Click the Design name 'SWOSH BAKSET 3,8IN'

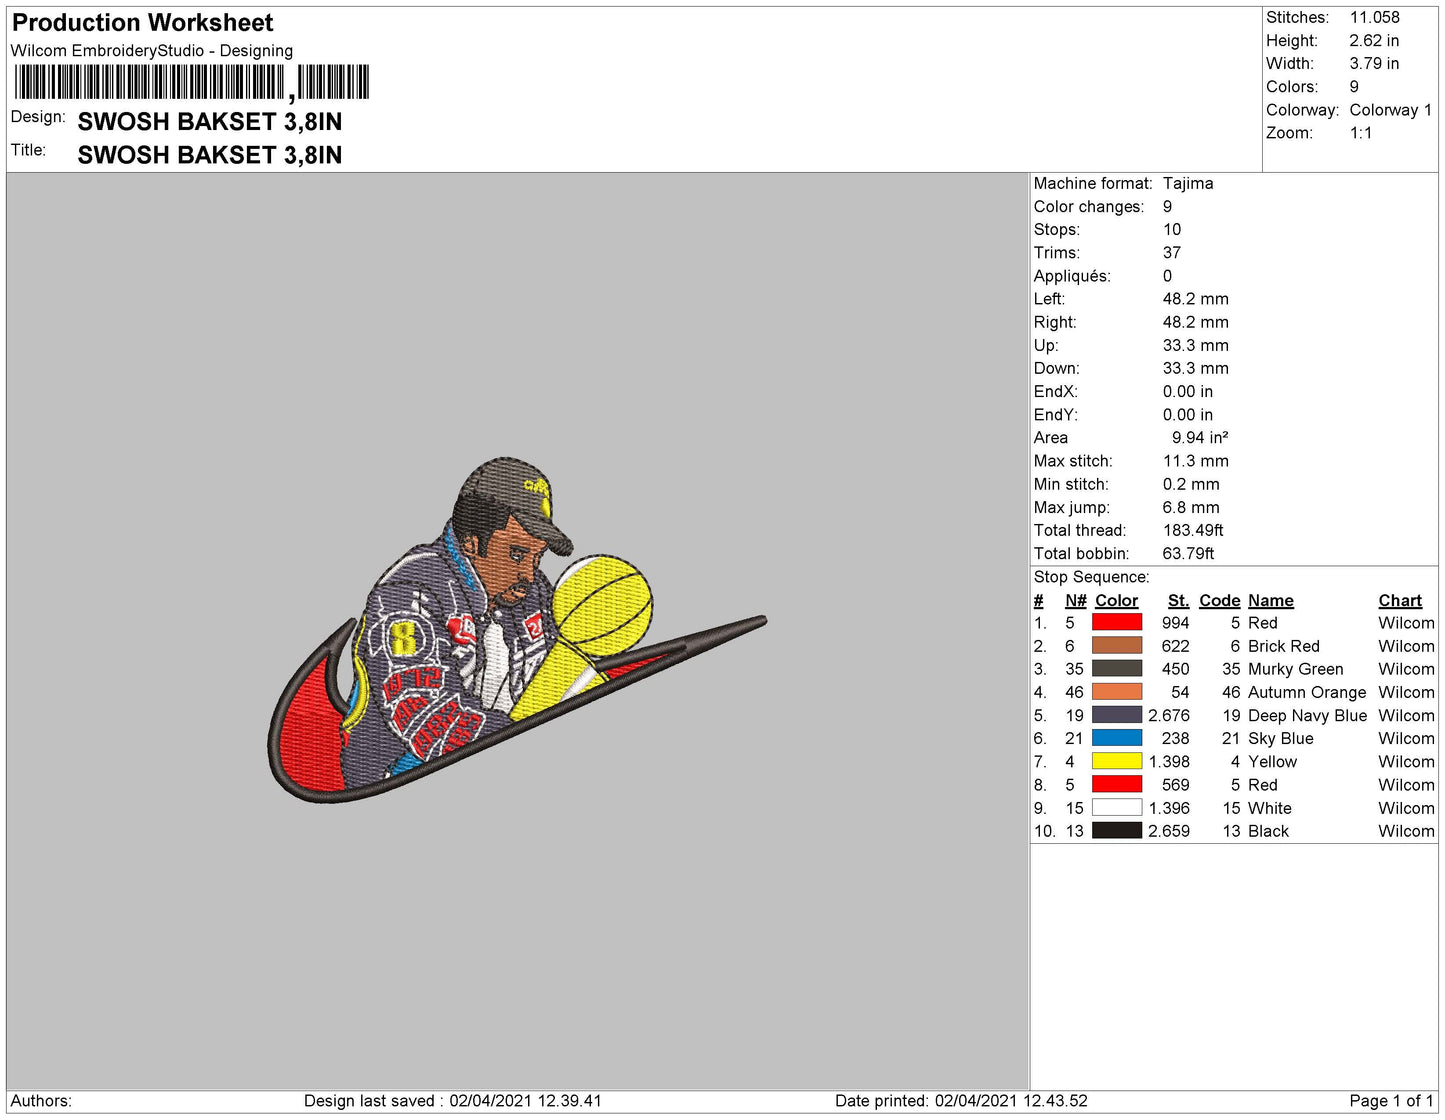[210, 122]
